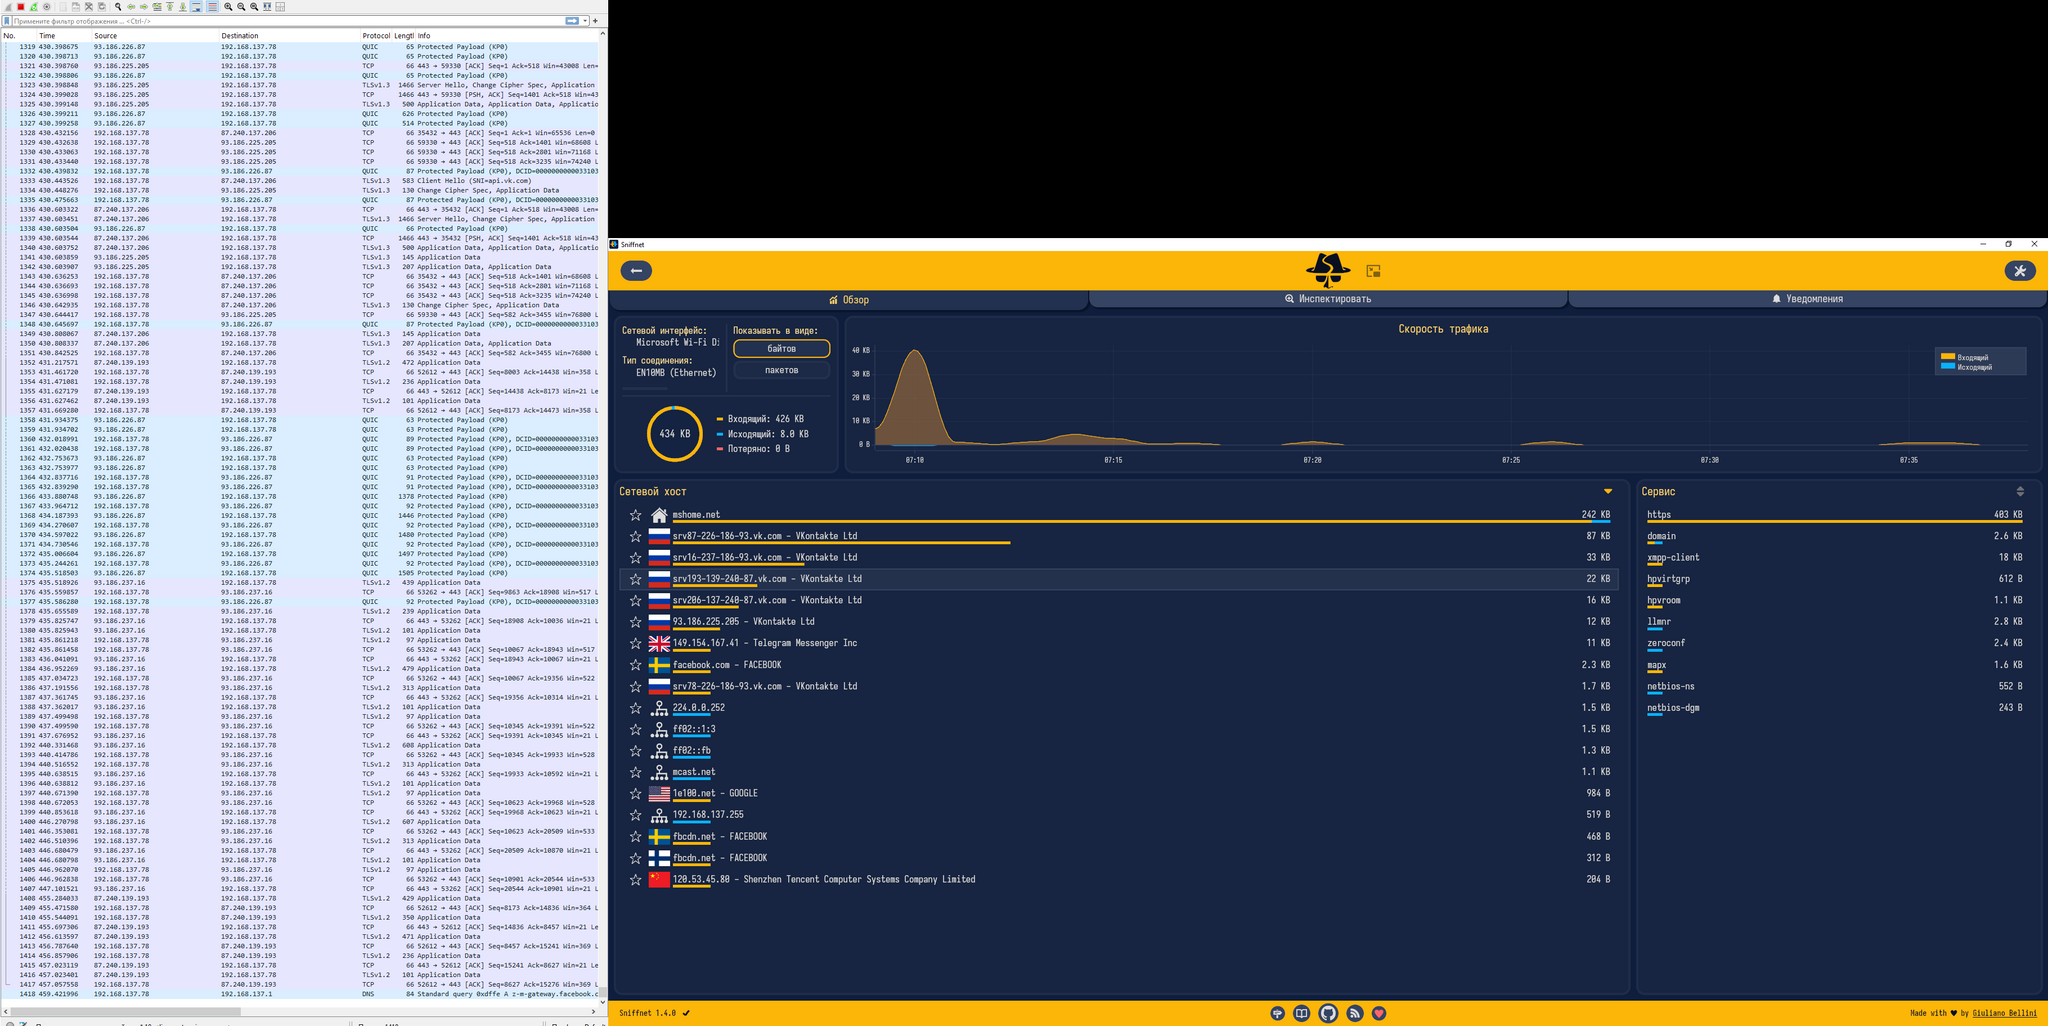
Task: Select the байтов display button
Action: (x=781, y=349)
